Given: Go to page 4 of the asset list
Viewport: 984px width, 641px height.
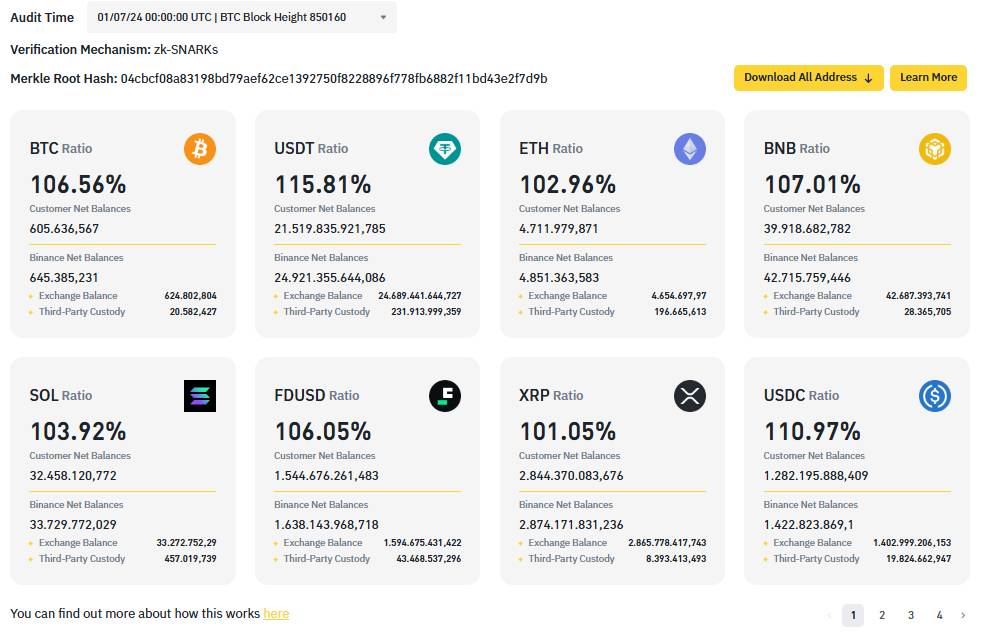Looking at the screenshot, I should (939, 615).
